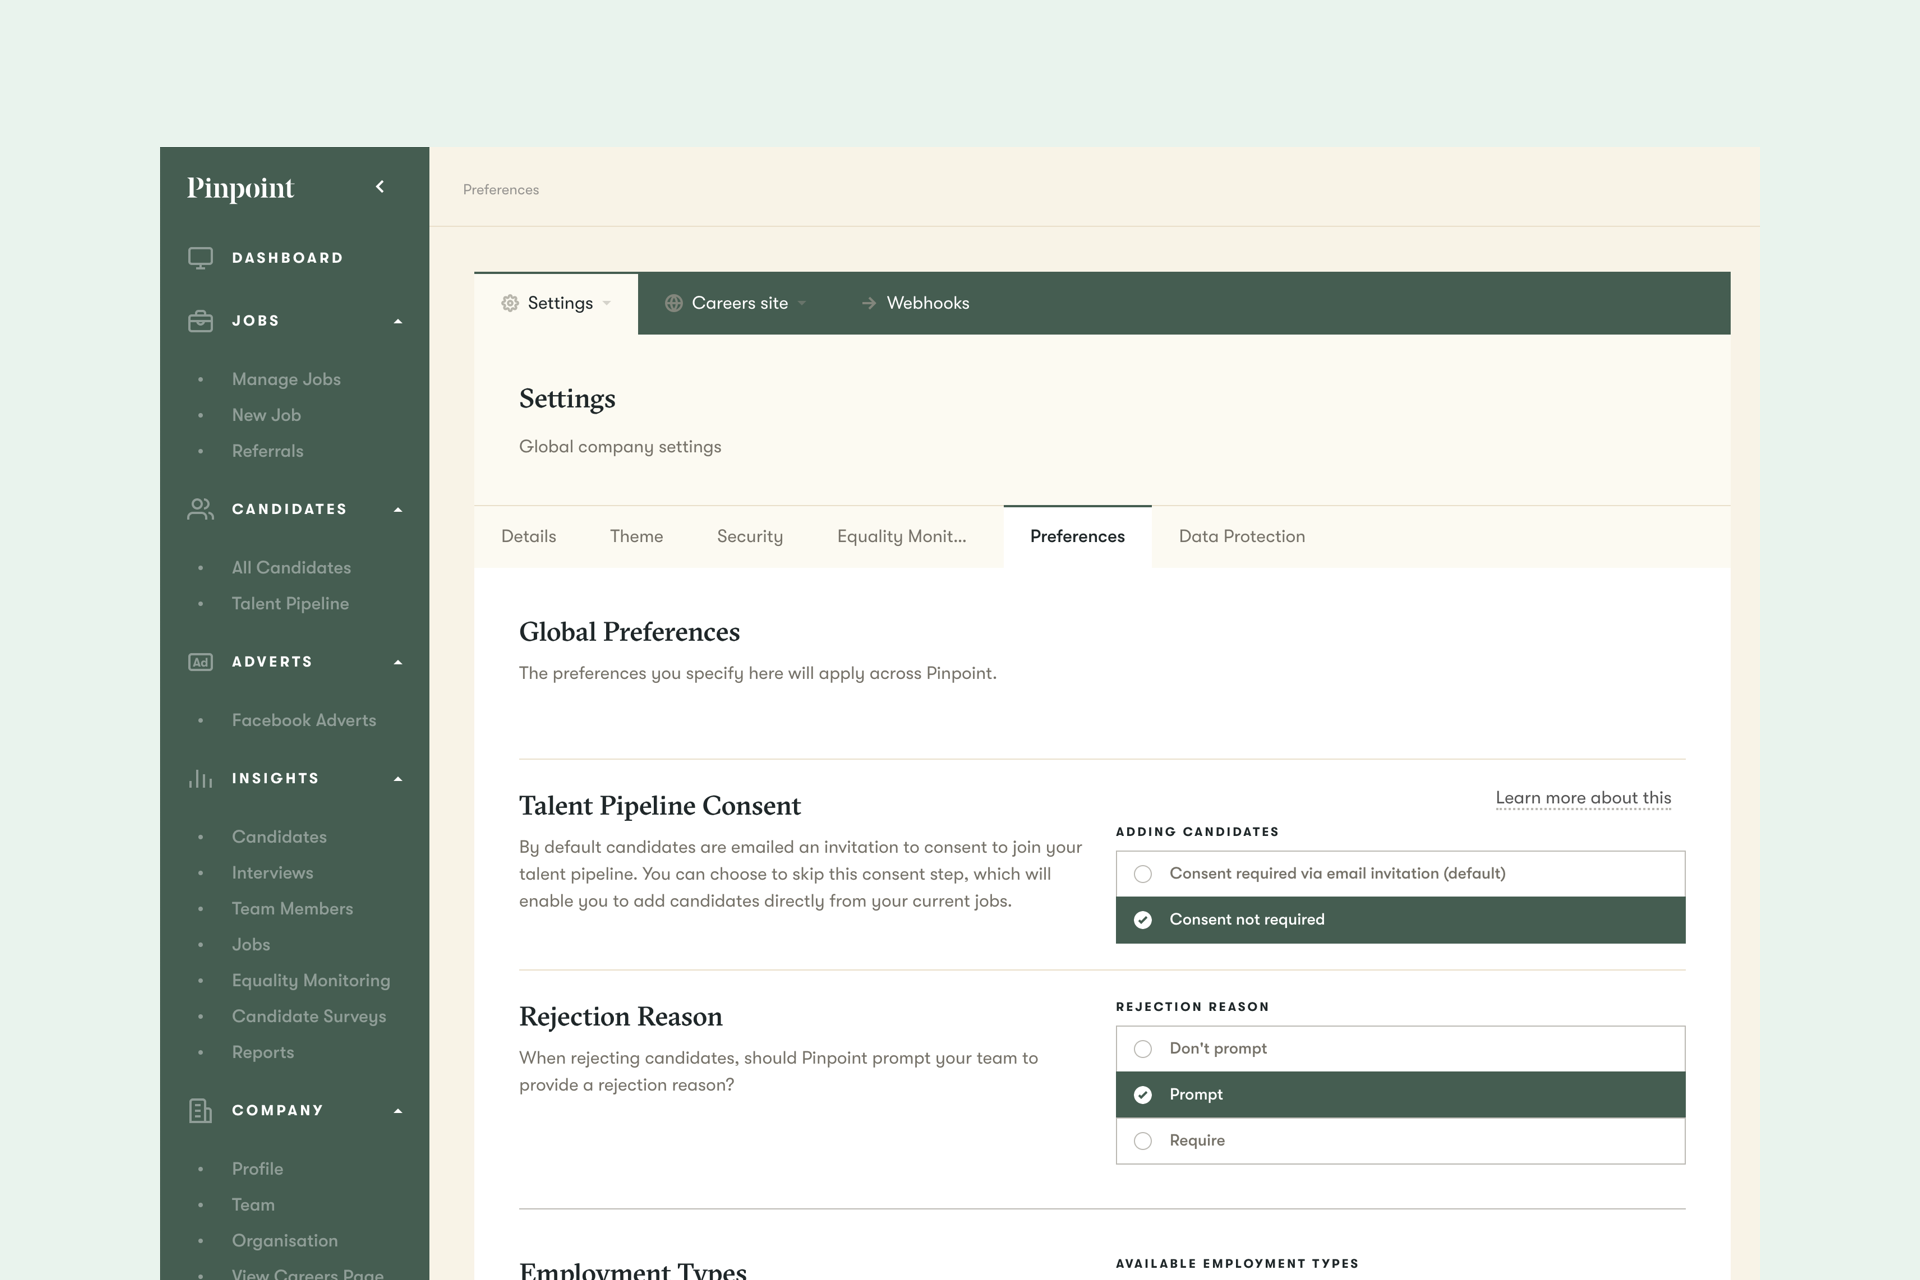
Task: Open Learn more about this link
Action: [1582, 798]
